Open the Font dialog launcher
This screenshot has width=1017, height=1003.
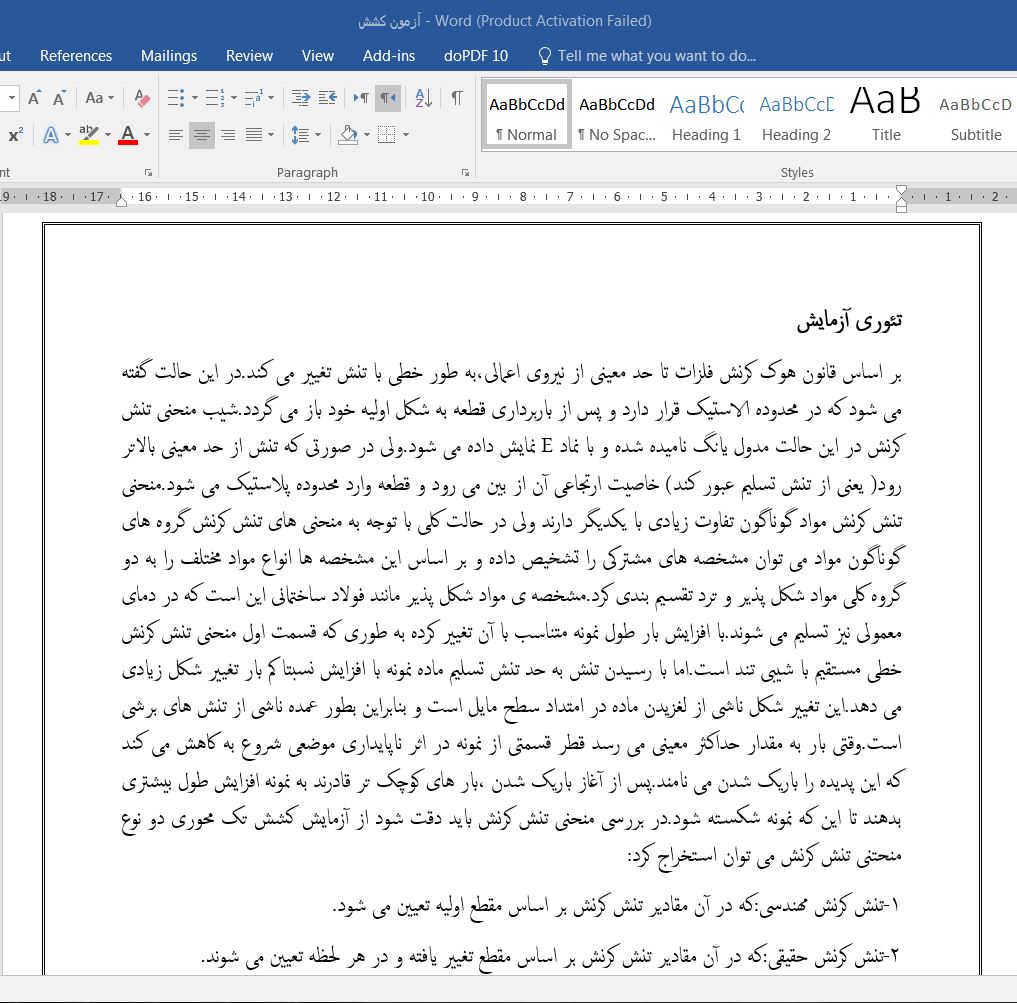149,173
